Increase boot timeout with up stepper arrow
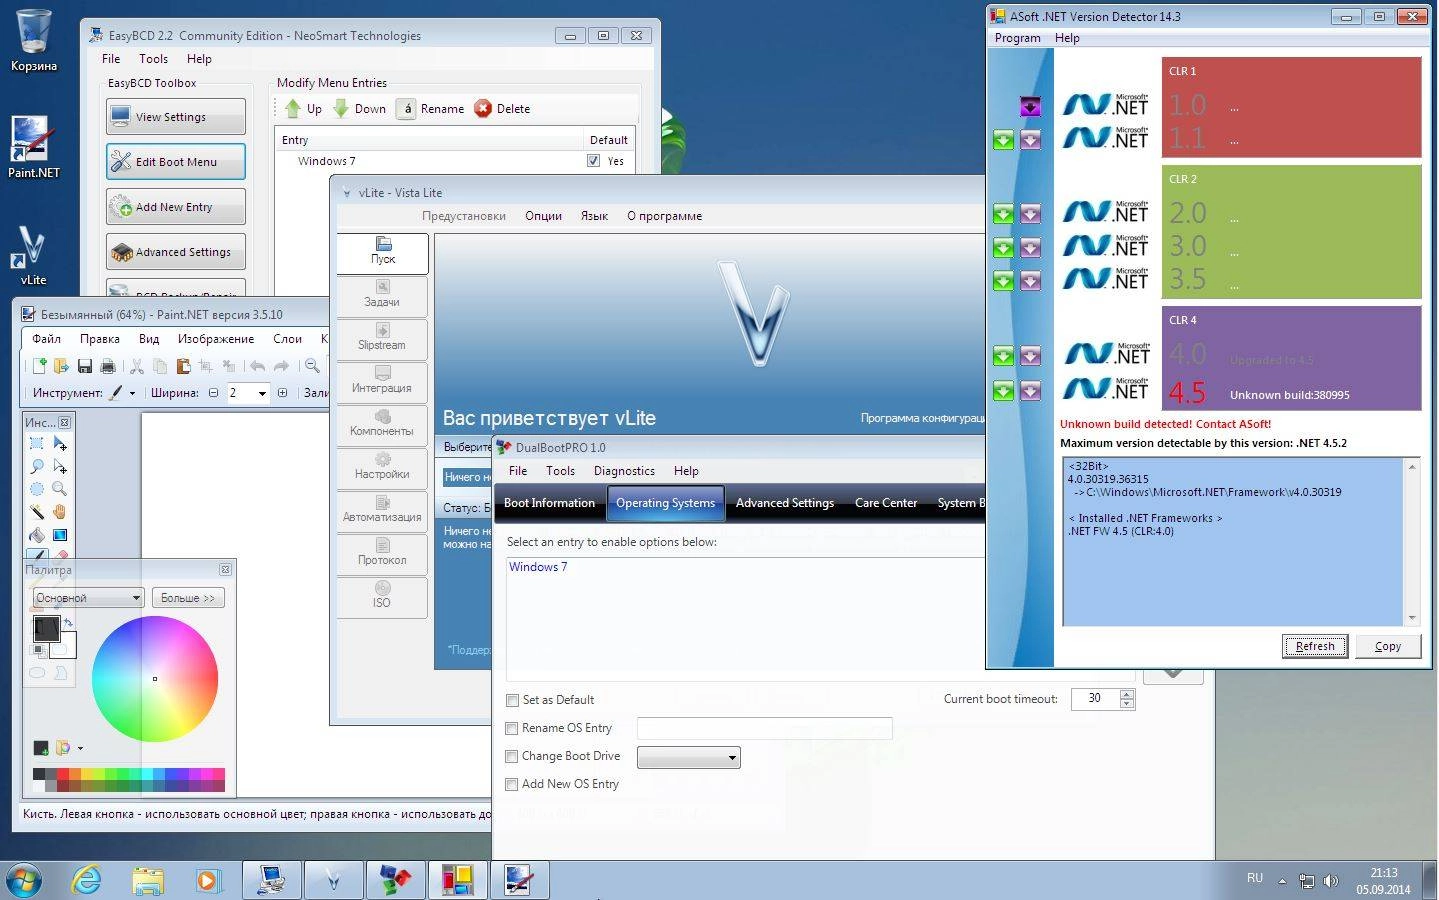The height and width of the screenshot is (900, 1439). pyautogui.click(x=1127, y=694)
